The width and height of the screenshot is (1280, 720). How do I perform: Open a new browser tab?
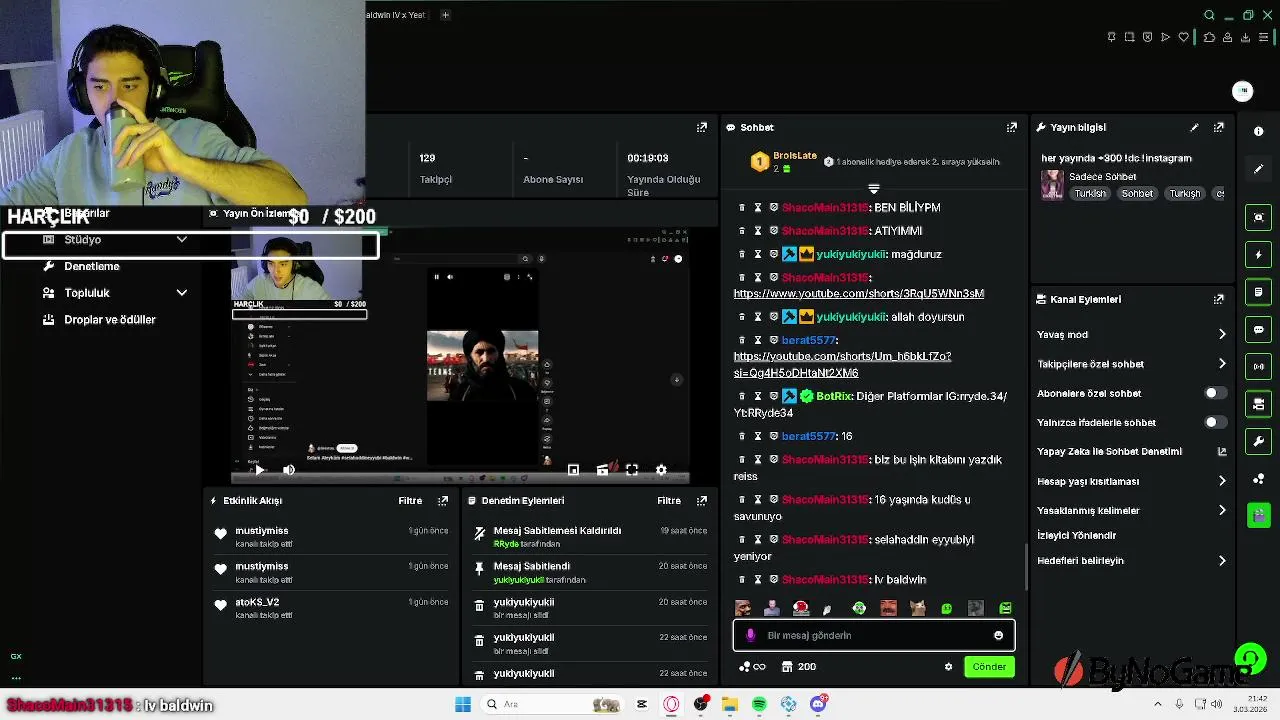445,15
